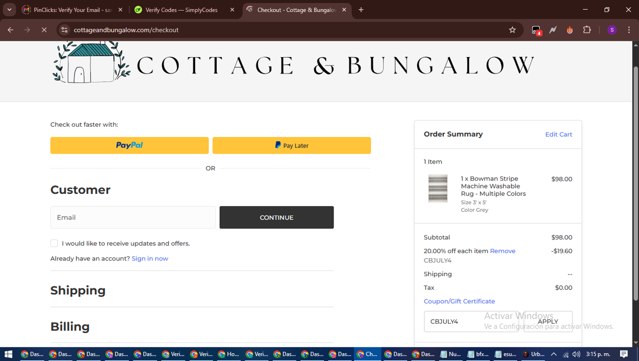
Task: Choose PayPal Pay Later button
Action: tap(292, 145)
